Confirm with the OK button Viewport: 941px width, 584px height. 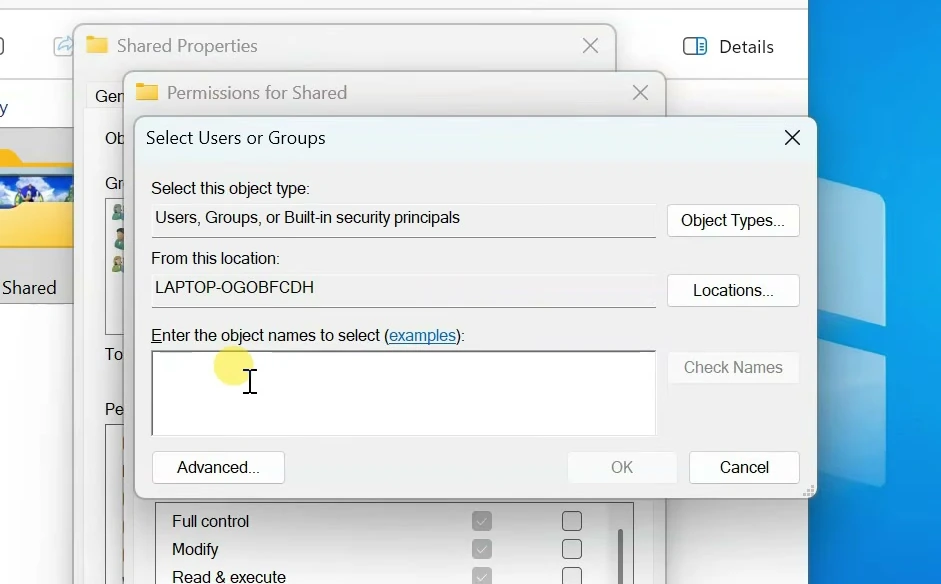622,468
